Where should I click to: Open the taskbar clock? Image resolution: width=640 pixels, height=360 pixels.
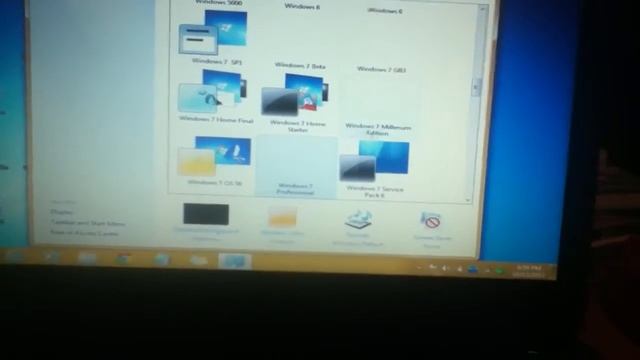529,271
